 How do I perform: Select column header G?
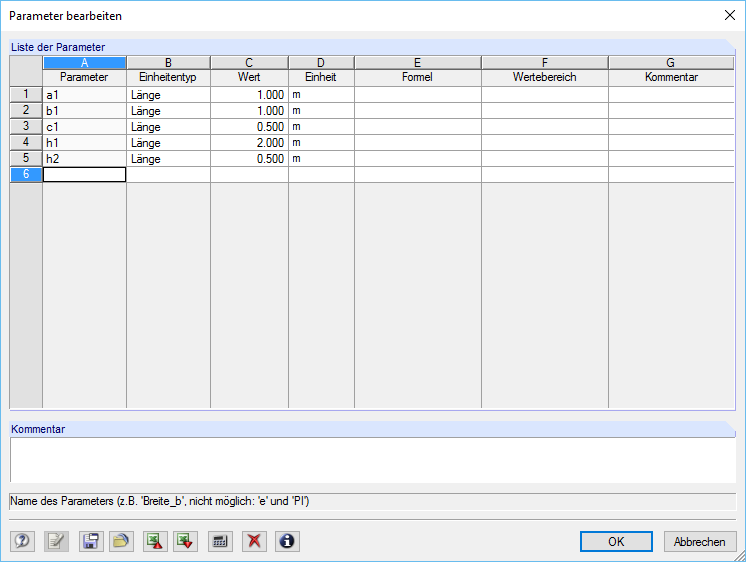tap(671, 63)
